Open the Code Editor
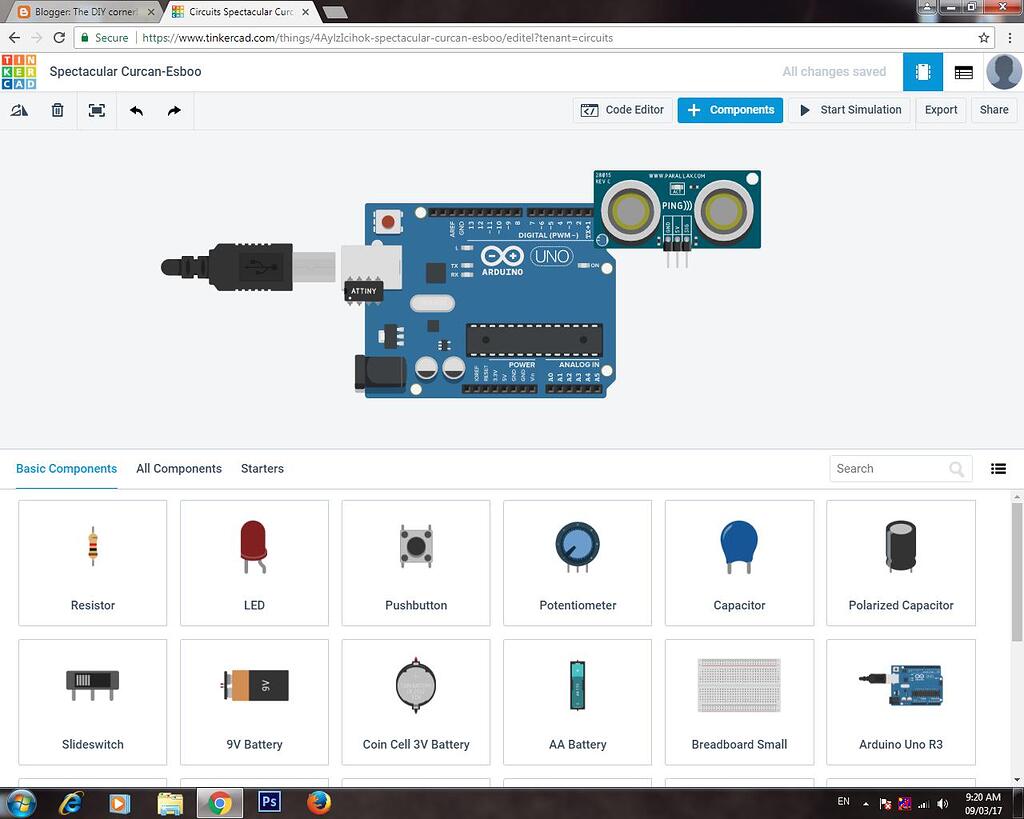This screenshot has height=819, width=1024. click(622, 110)
